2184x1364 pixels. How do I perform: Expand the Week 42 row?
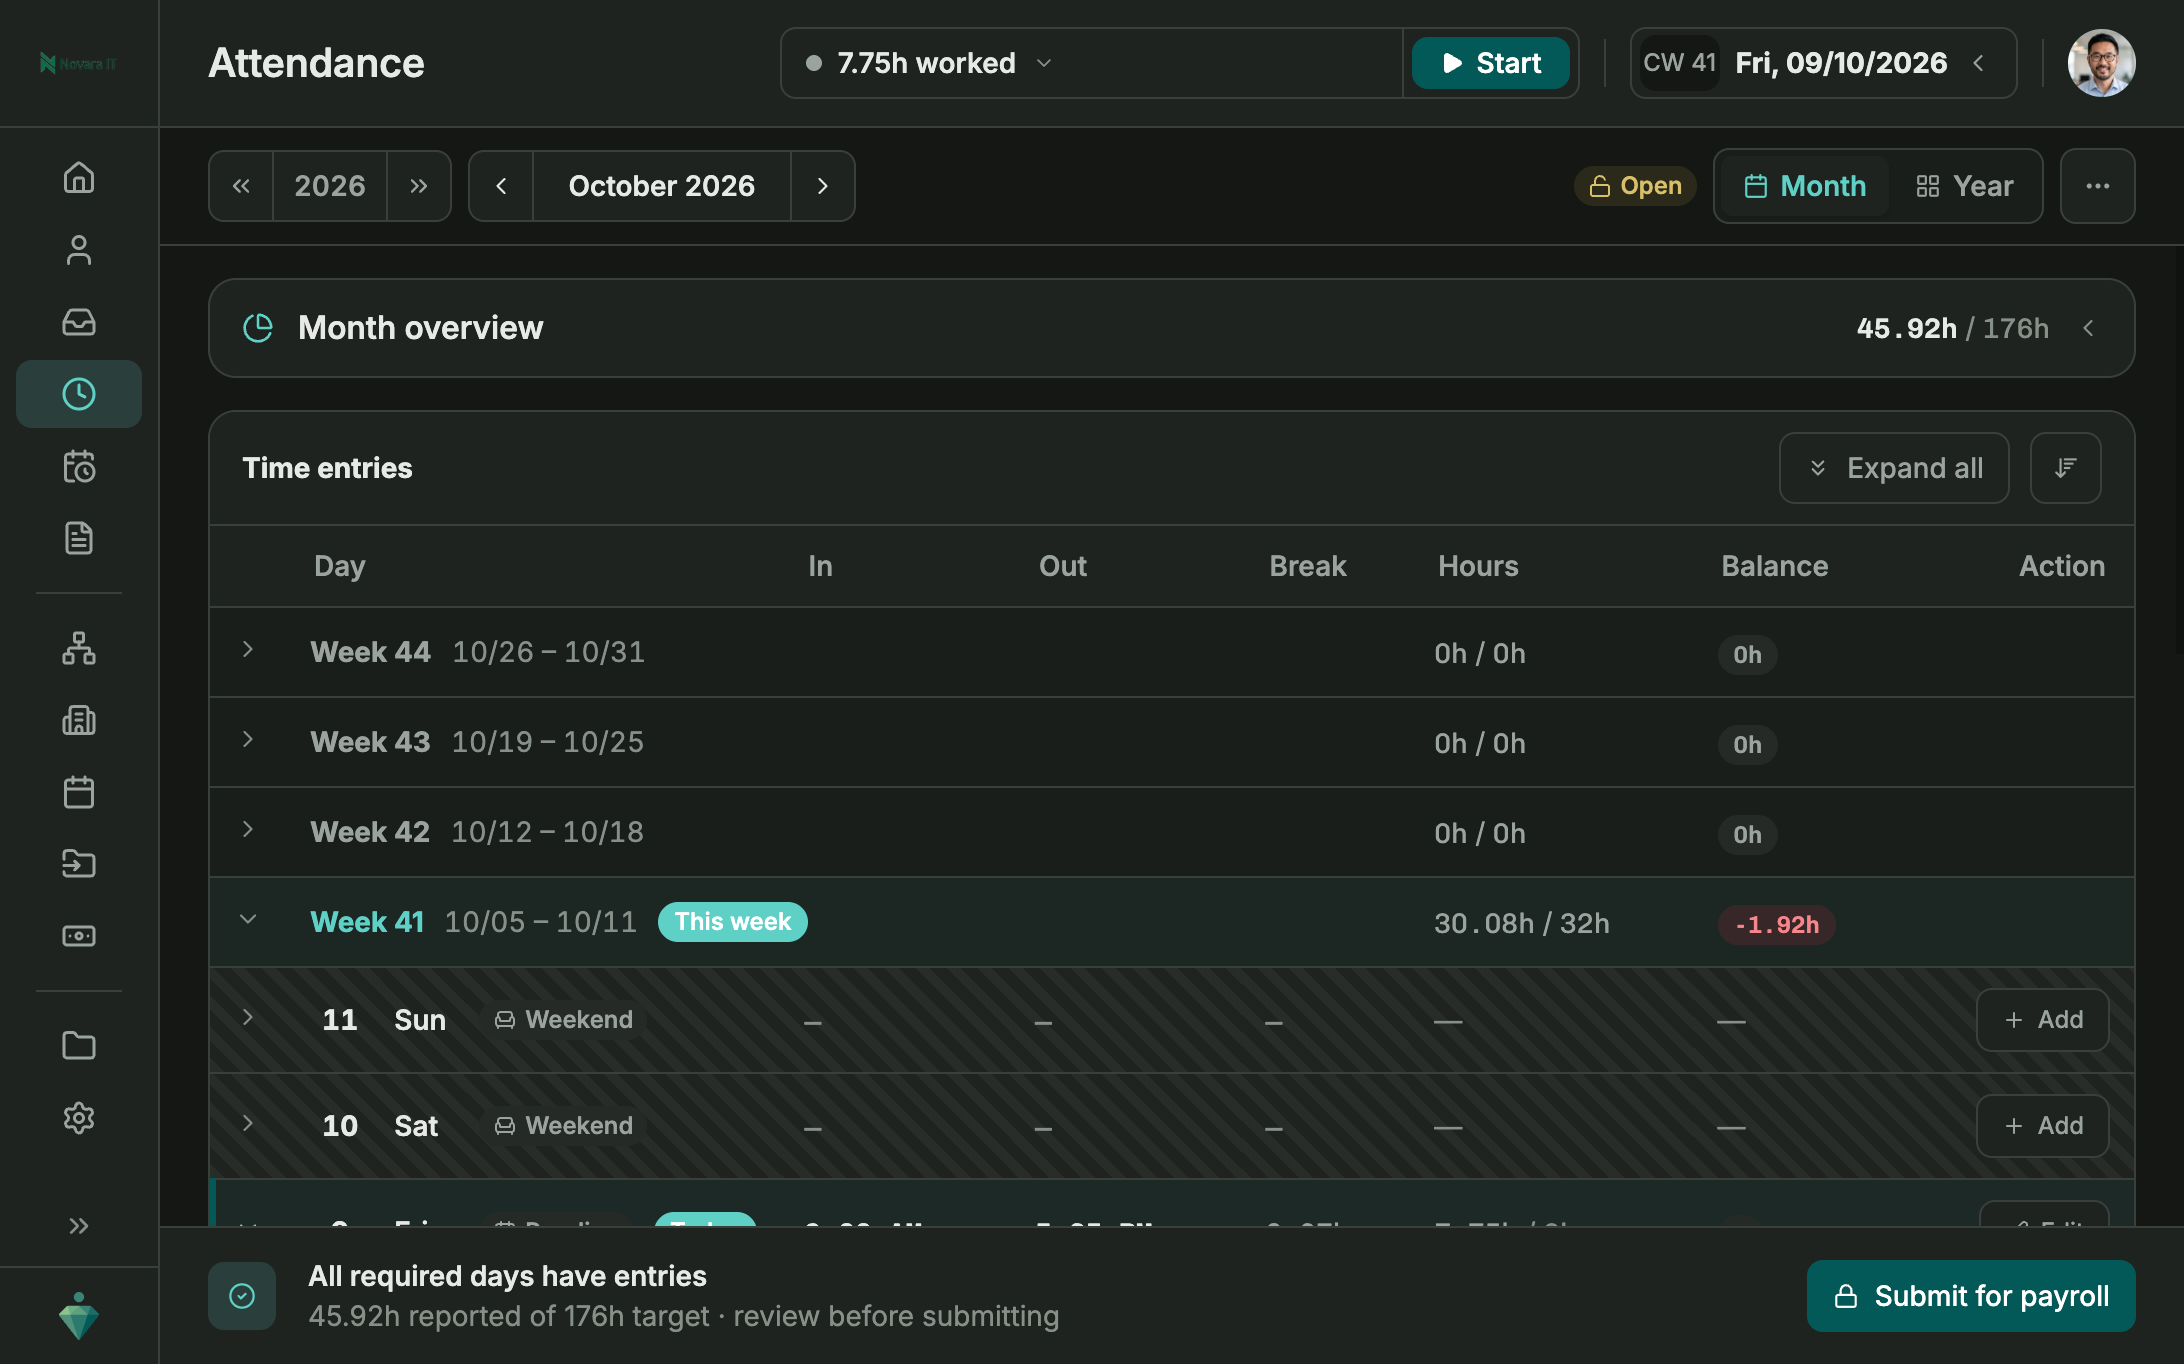(x=248, y=830)
